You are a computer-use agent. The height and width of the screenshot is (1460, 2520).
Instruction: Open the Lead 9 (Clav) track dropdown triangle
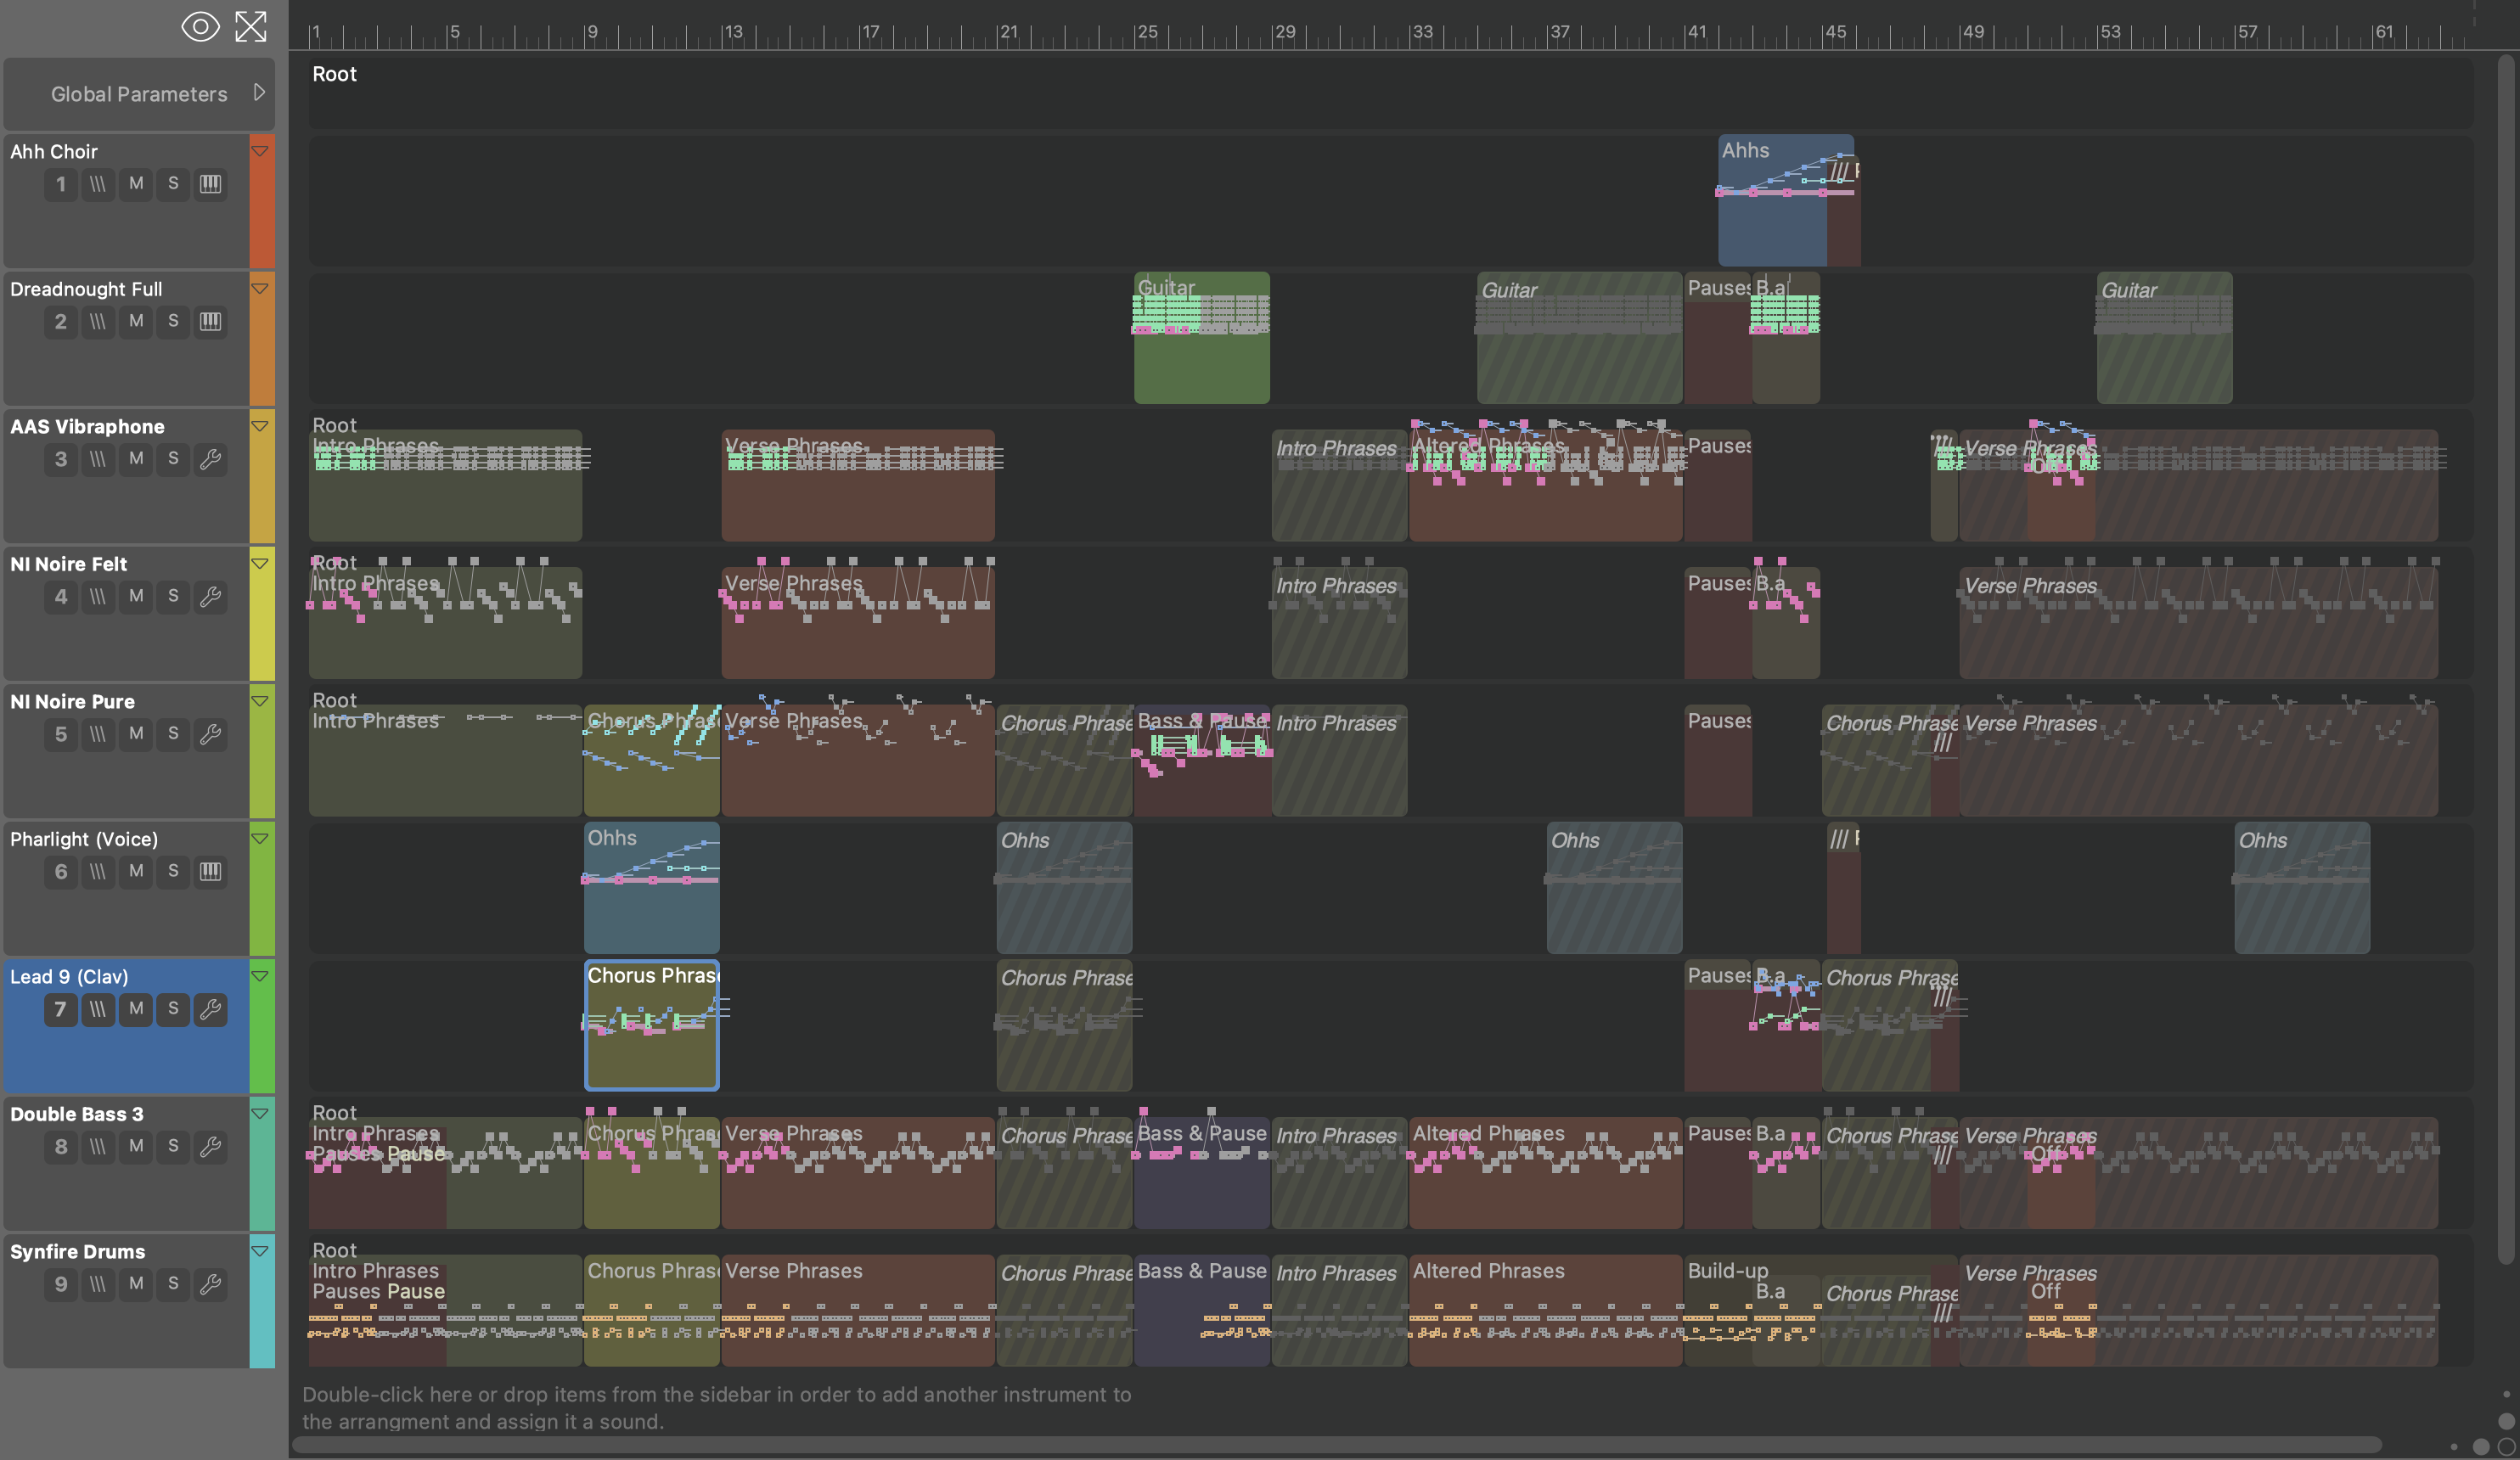(x=260, y=977)
